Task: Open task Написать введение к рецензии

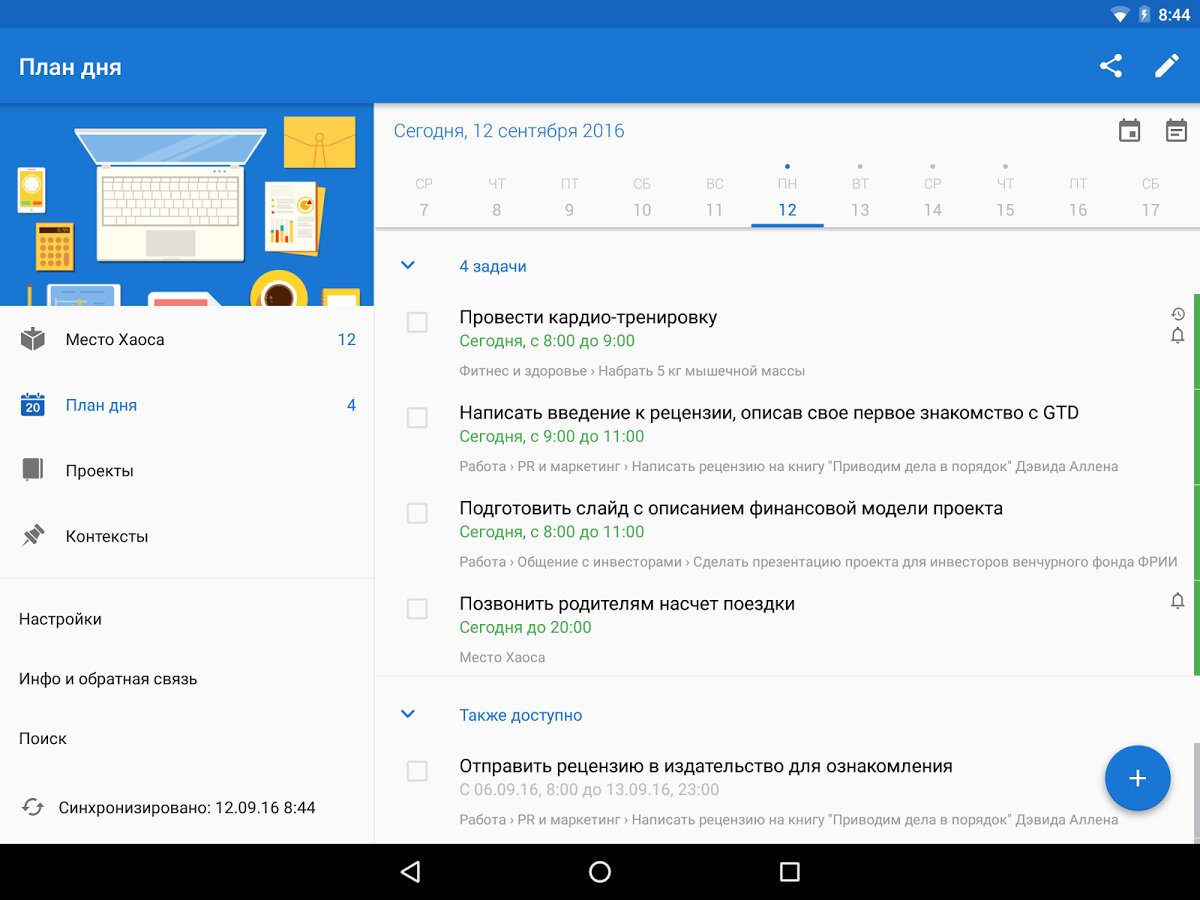Action: point(768,413)
